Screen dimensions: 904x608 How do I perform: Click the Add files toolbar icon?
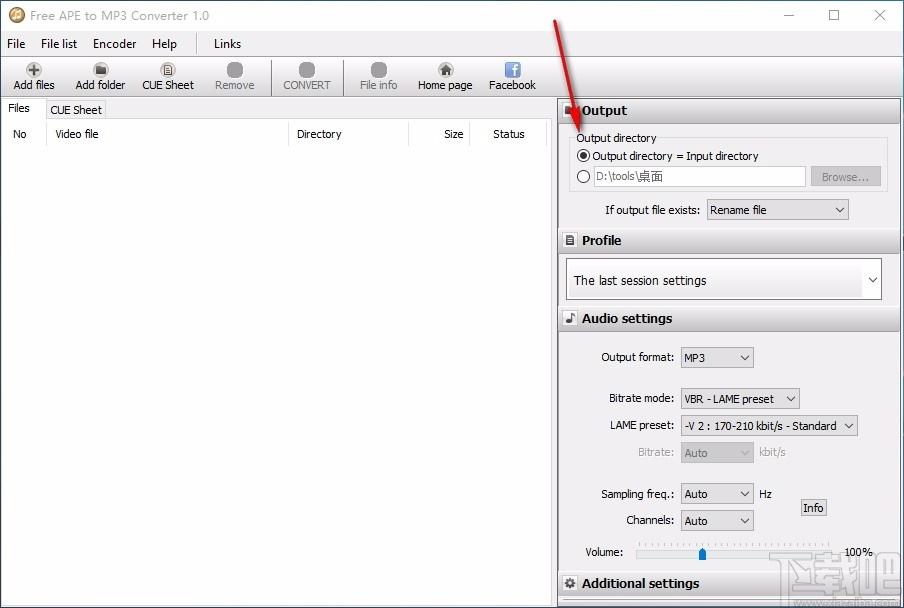pos(34,70)
